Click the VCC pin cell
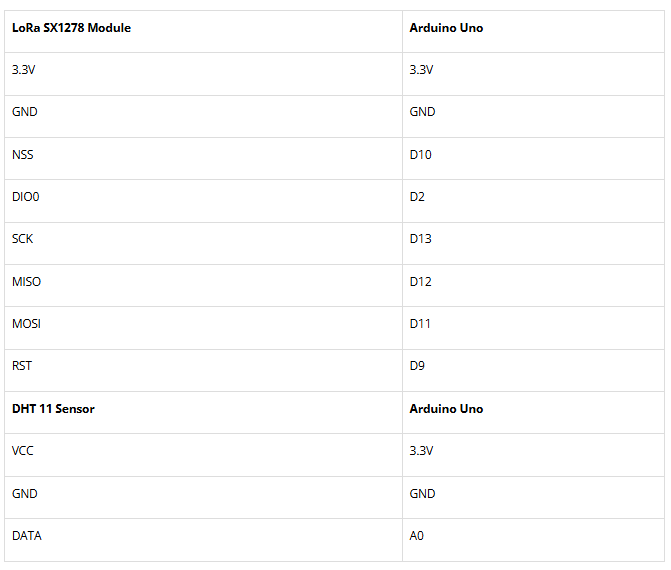 coord(23,451)
